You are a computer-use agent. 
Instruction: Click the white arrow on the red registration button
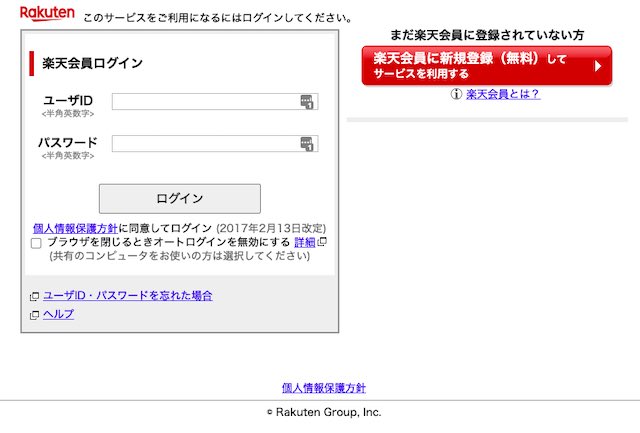click(x=597, y=66)
